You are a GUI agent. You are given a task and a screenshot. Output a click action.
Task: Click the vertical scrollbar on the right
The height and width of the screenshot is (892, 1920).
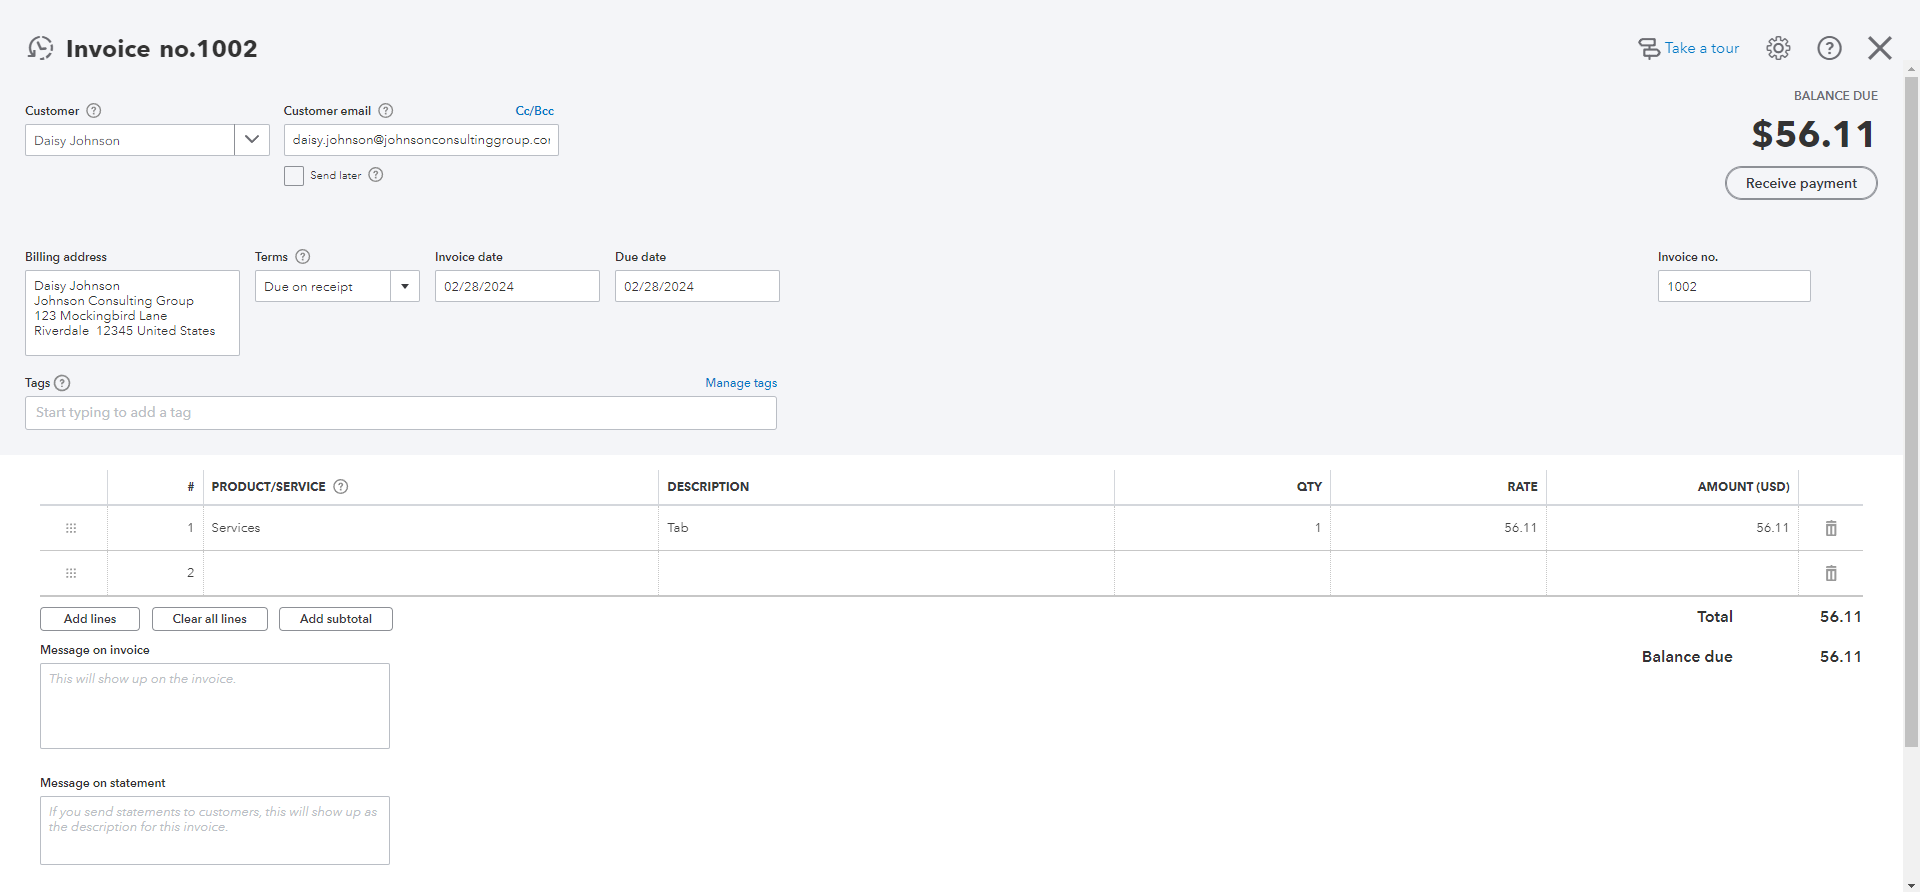point(1911,400)
